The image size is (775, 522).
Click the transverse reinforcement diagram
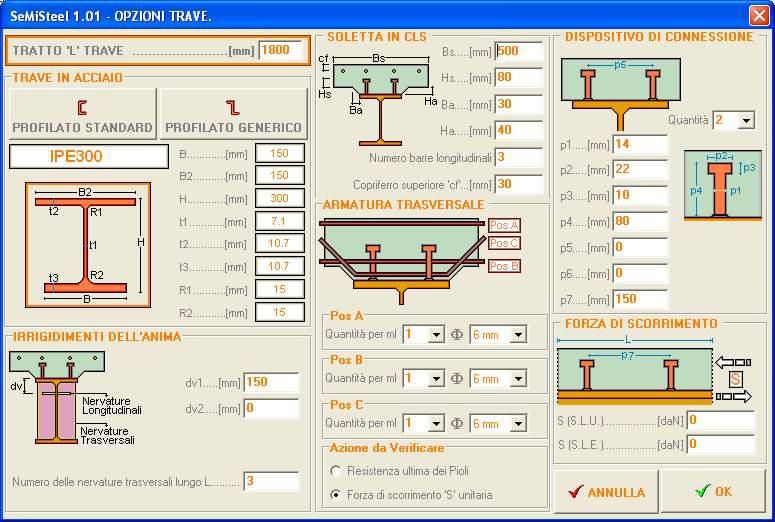400,258
